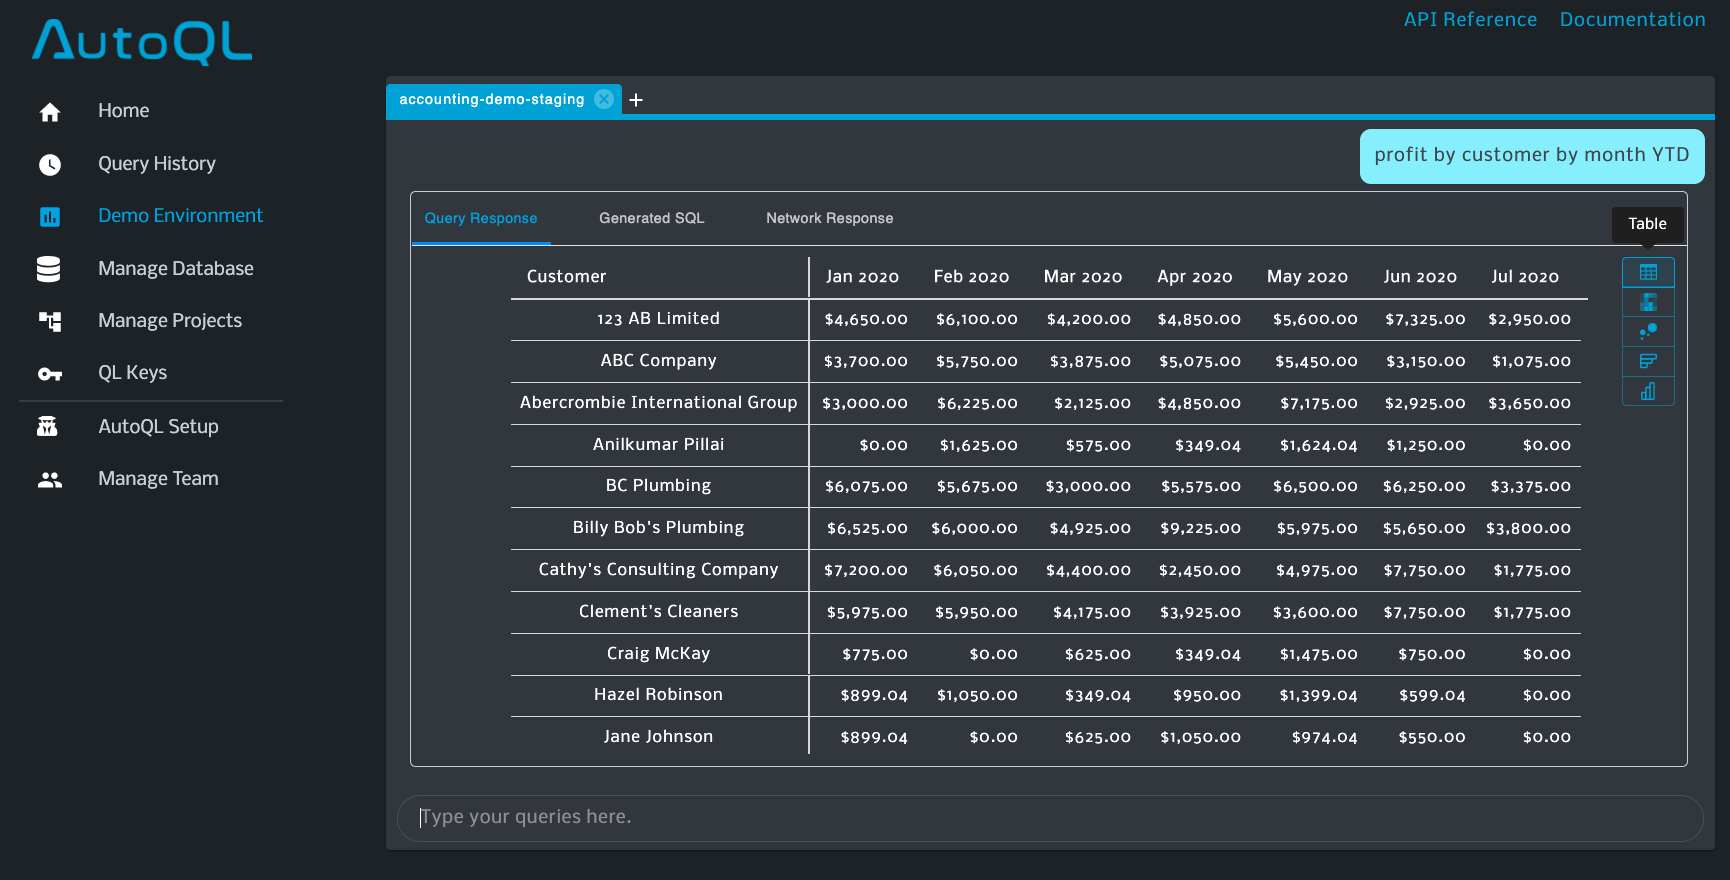Click the Jul 2020 column header
The height and width of the screenshot is (880, 1730).
pos(1525,276)
